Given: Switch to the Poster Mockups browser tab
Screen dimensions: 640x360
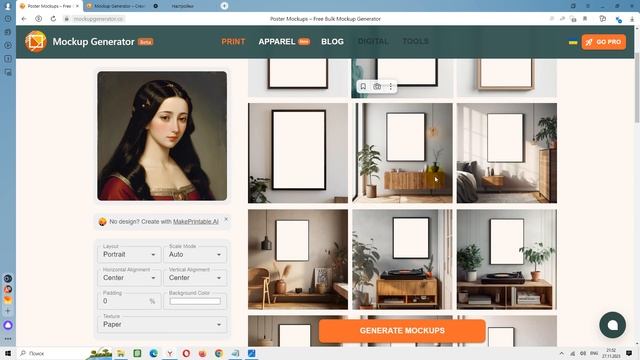Looking at the screenshot, I should pyautogui.click(x=49, y=6).
